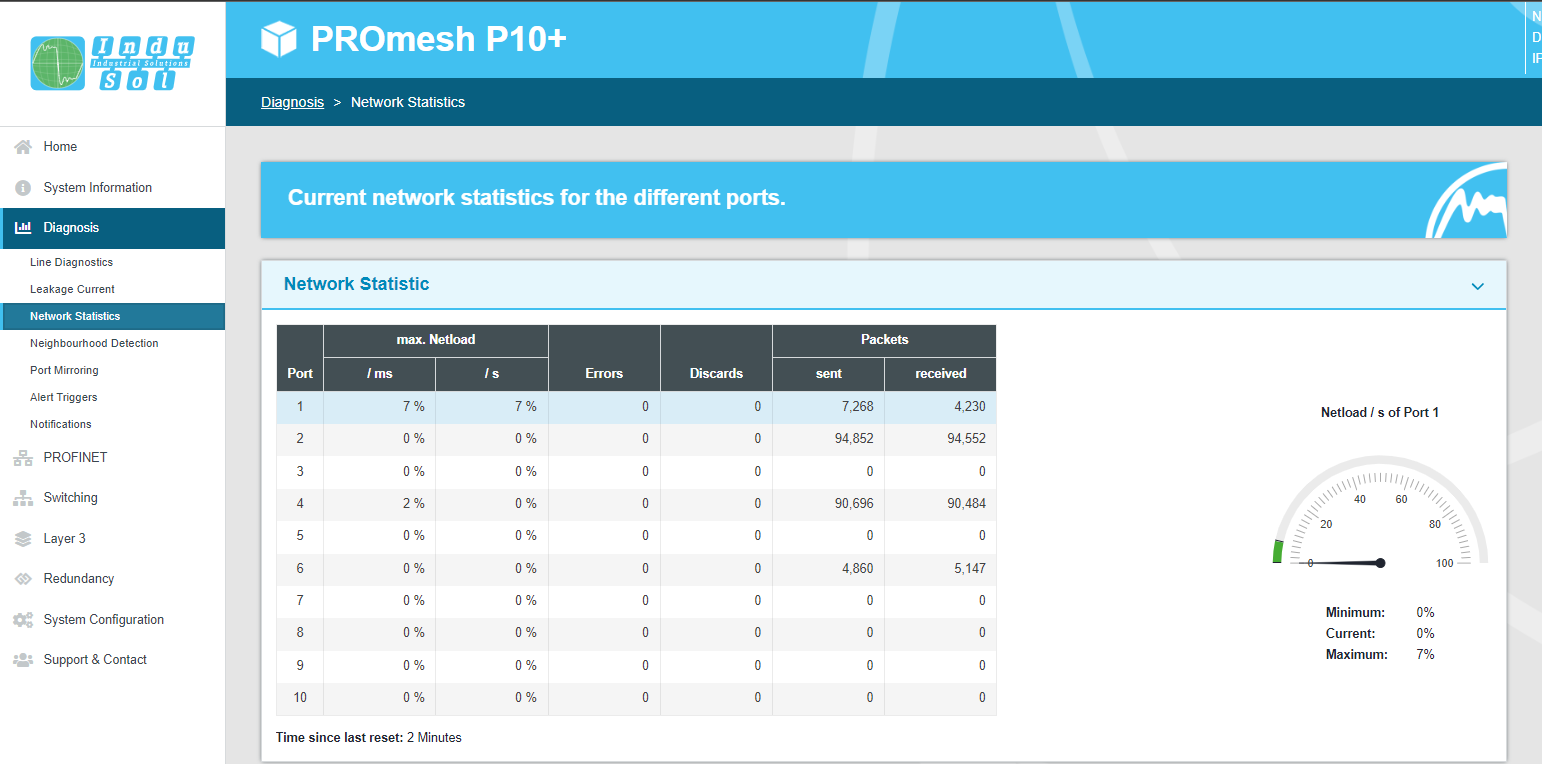The height and width of the screenshot is (764, 1542).
Task: Open the PROFINET menu section
Action: pyautogui.click(x=112, y=458)
